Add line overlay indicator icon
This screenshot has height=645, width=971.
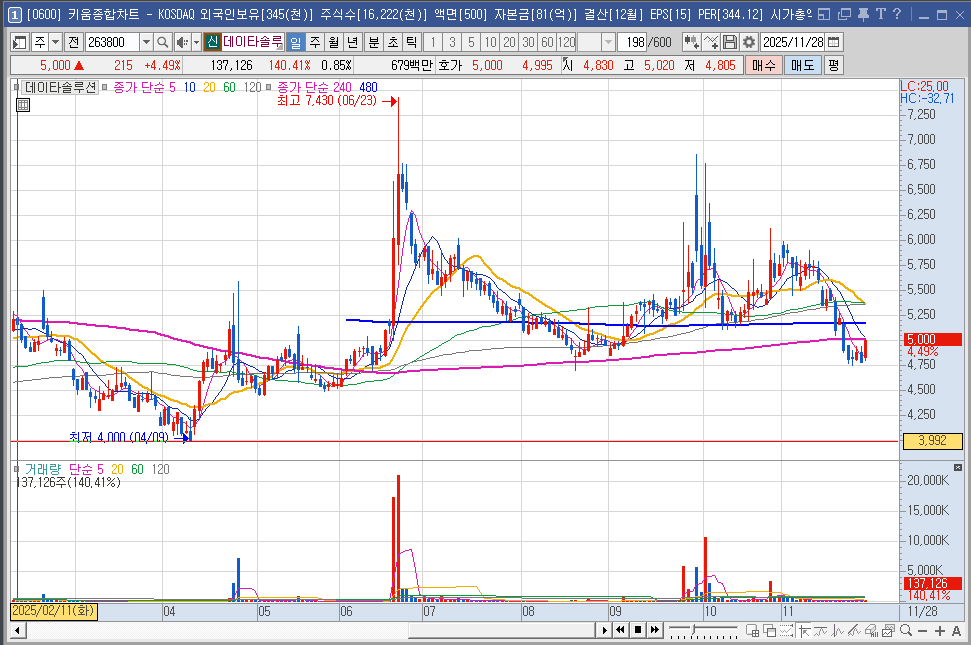711,42
